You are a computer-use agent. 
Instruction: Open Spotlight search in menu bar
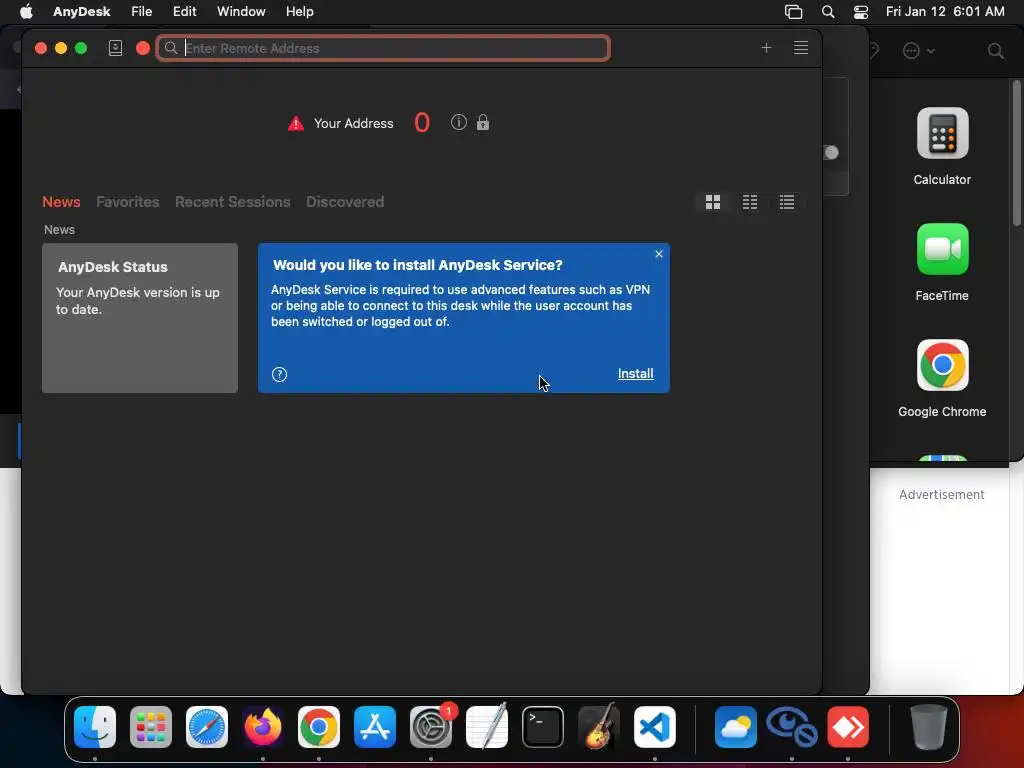pyautogui.click(x=827, y=12)
